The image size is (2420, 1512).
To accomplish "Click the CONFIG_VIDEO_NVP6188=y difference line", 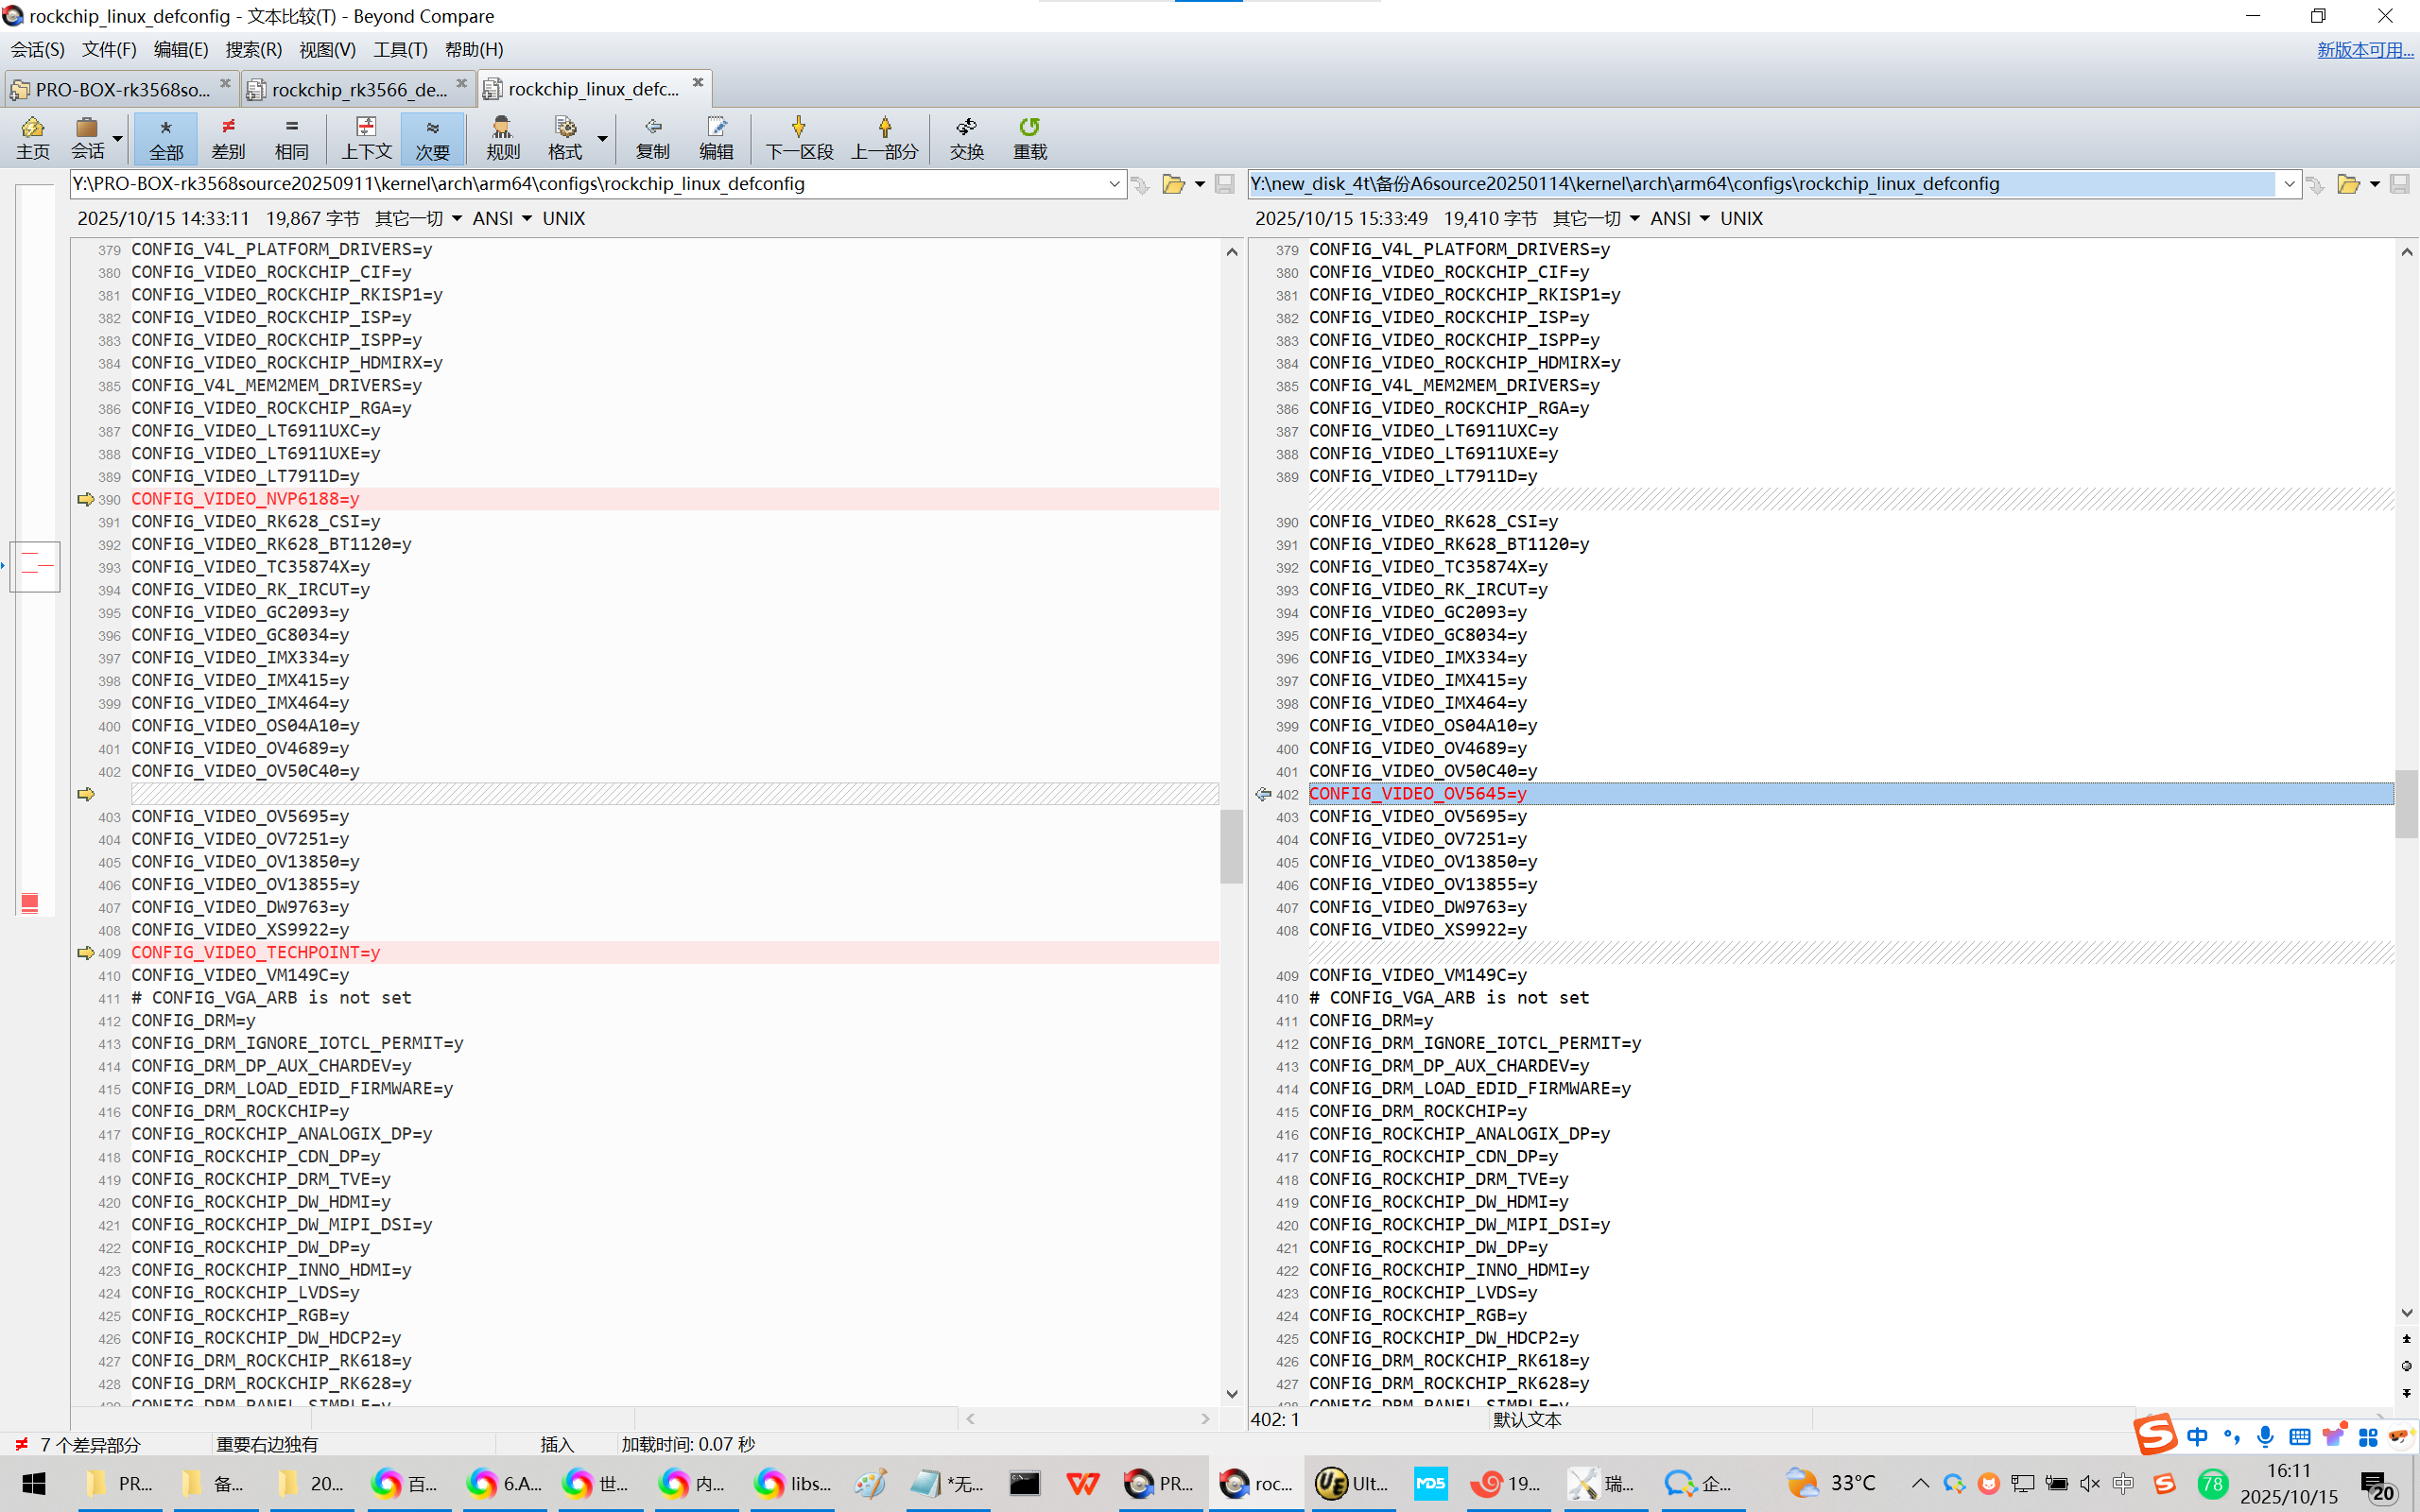I will [245, 499].
